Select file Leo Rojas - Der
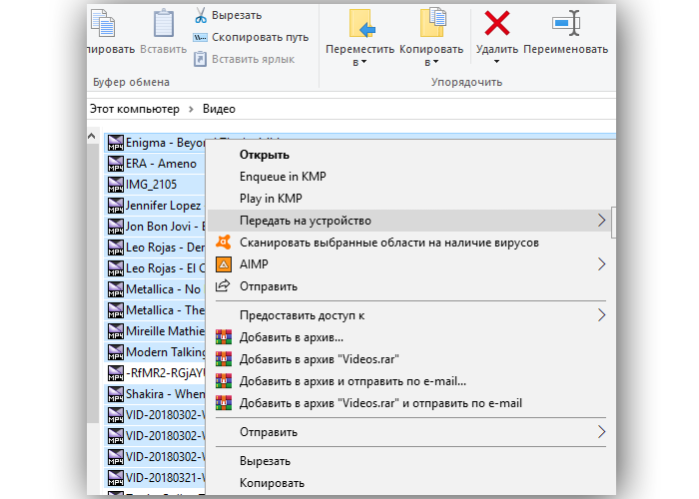Image resolution: width=699 pixels, height=499 pixels. point(155,247)
